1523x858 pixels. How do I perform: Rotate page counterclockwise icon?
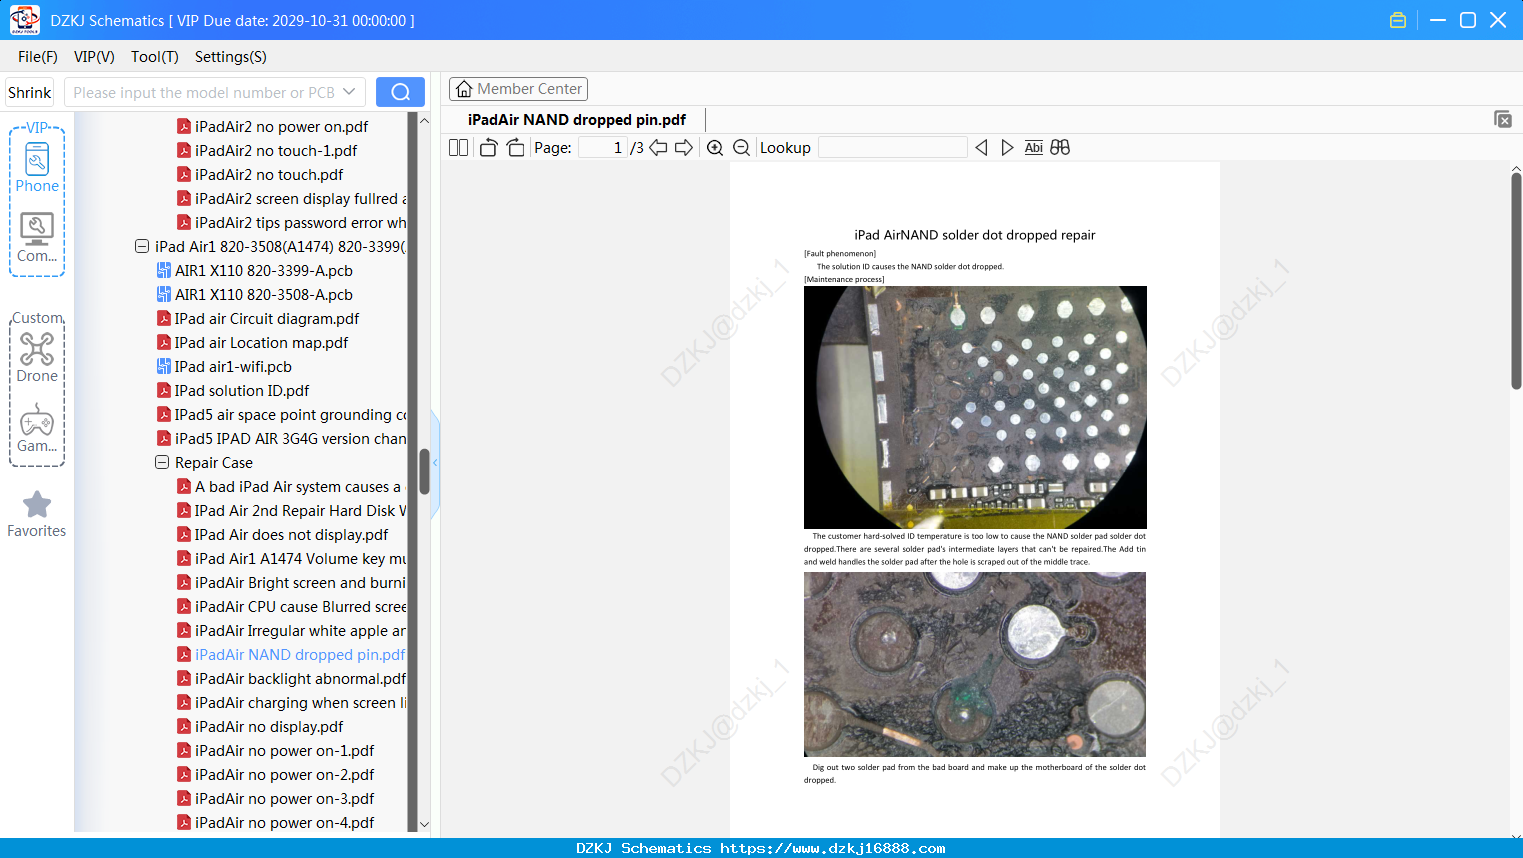[x=488, y=148]
